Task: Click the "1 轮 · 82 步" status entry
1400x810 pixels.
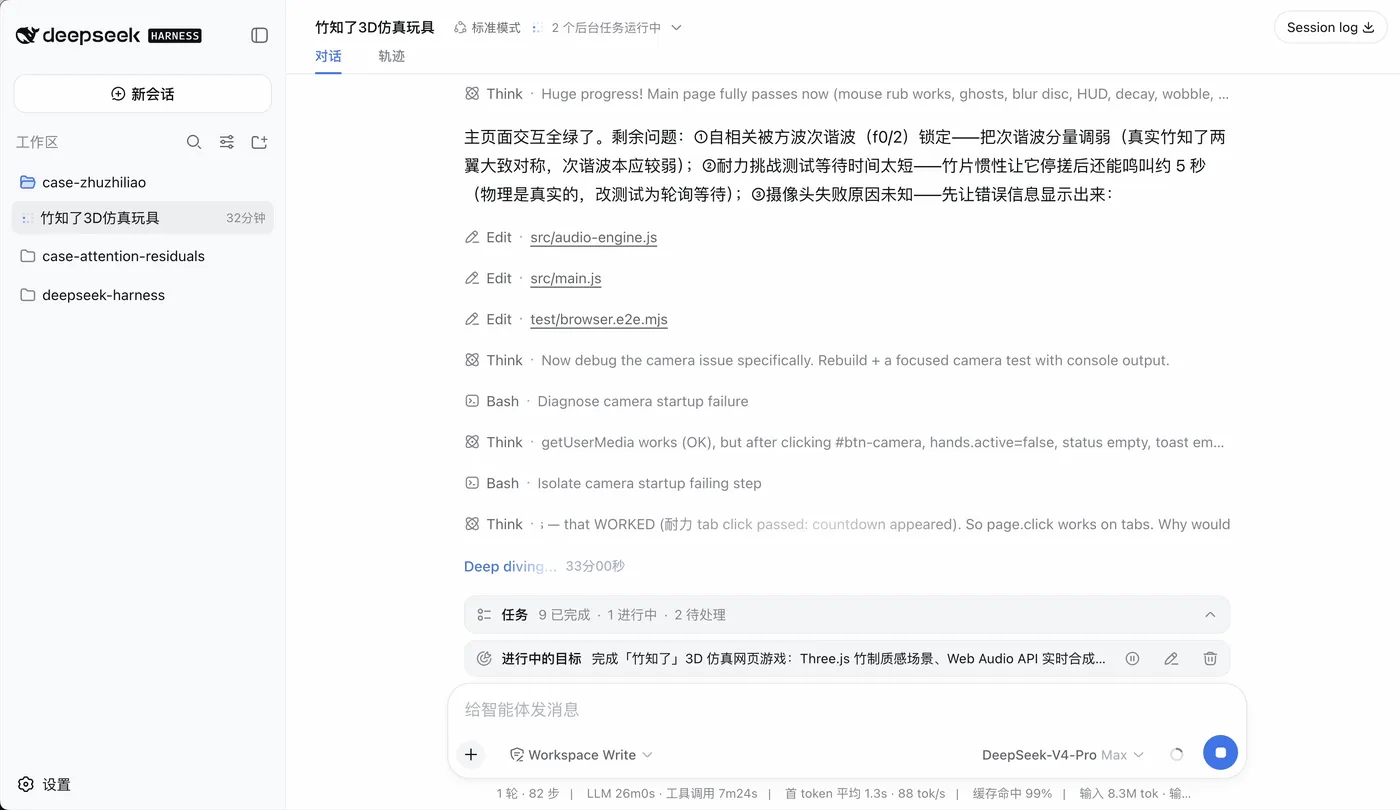Action: coord(528,793)
